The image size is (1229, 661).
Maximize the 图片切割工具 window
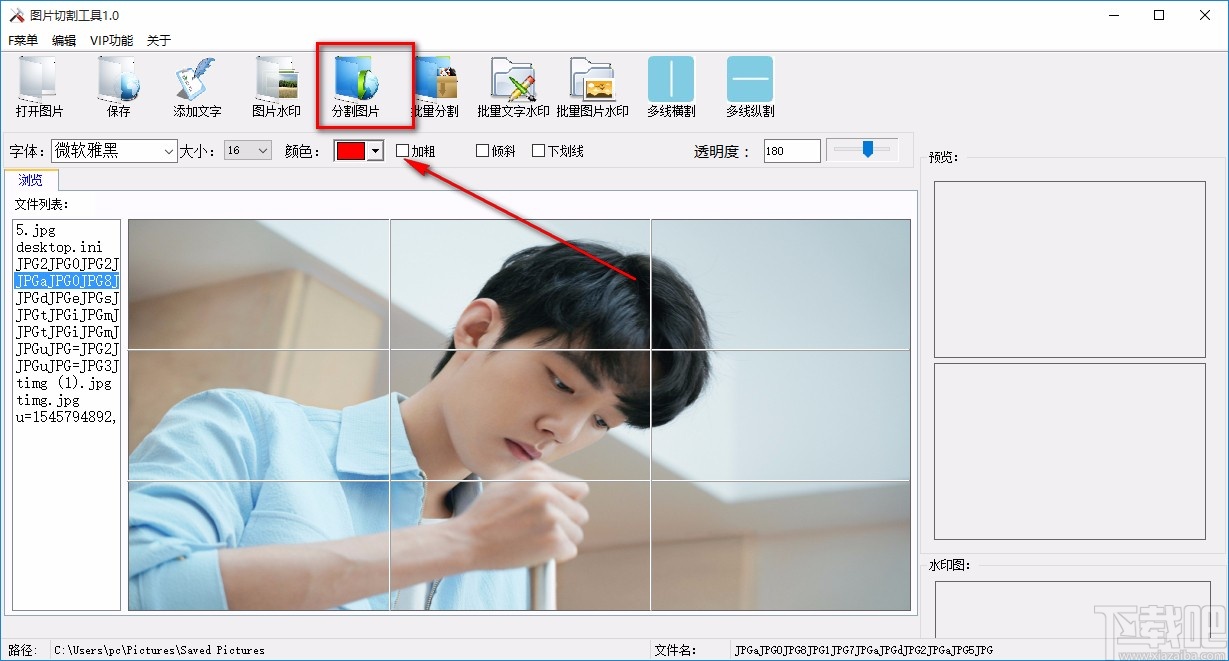tap(1159, 15)
